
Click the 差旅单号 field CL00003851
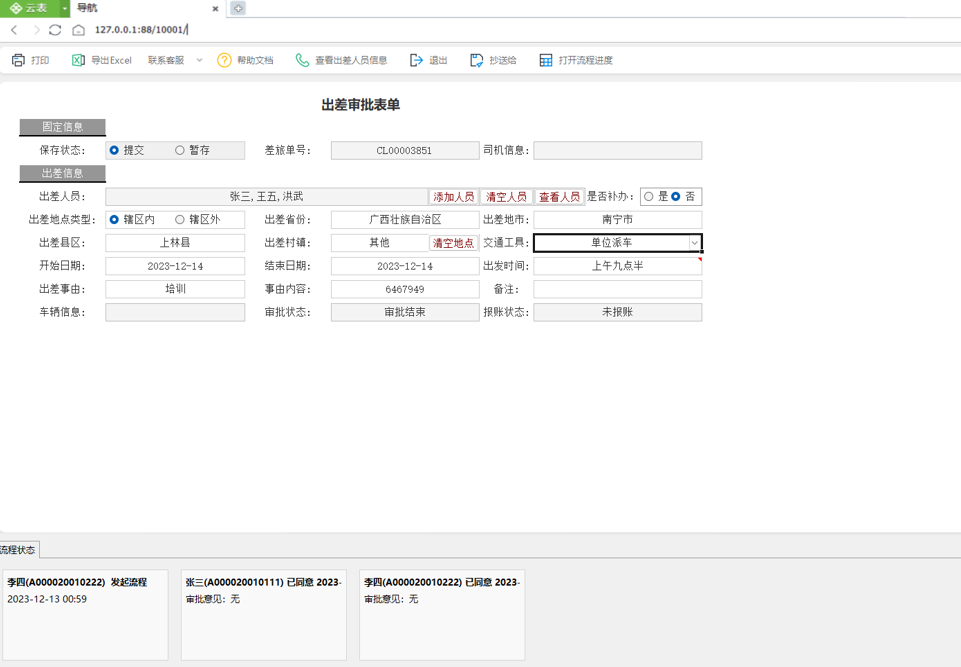coord(405,150)
